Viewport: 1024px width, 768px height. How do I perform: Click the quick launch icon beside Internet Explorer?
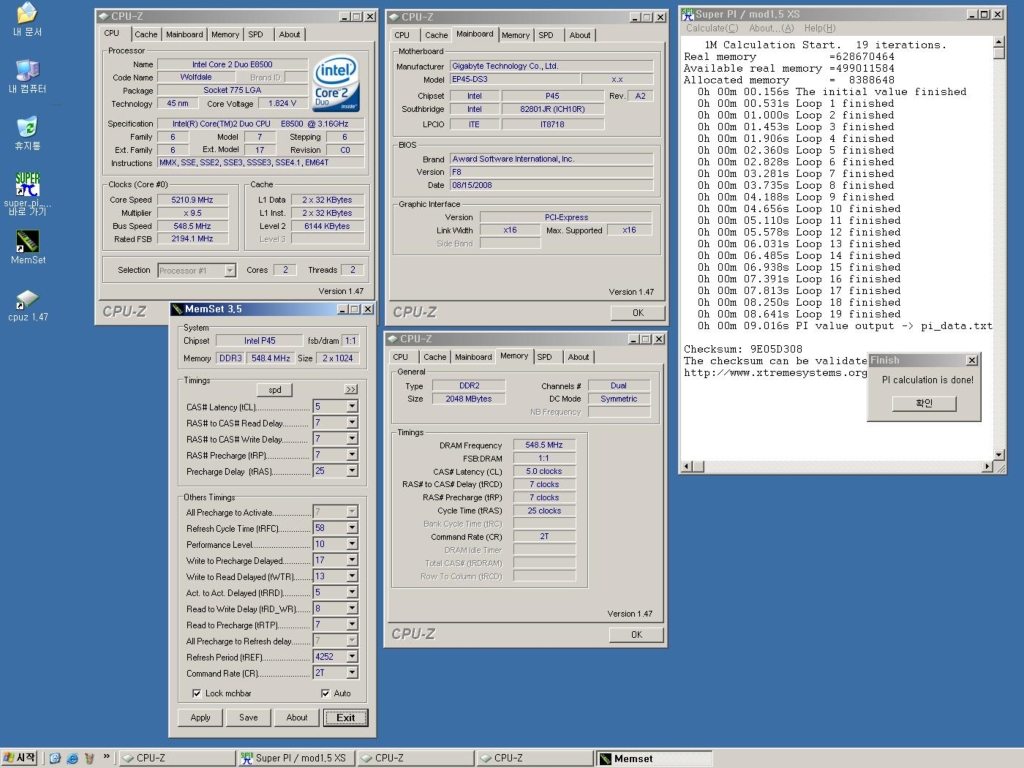pos(89,758)
